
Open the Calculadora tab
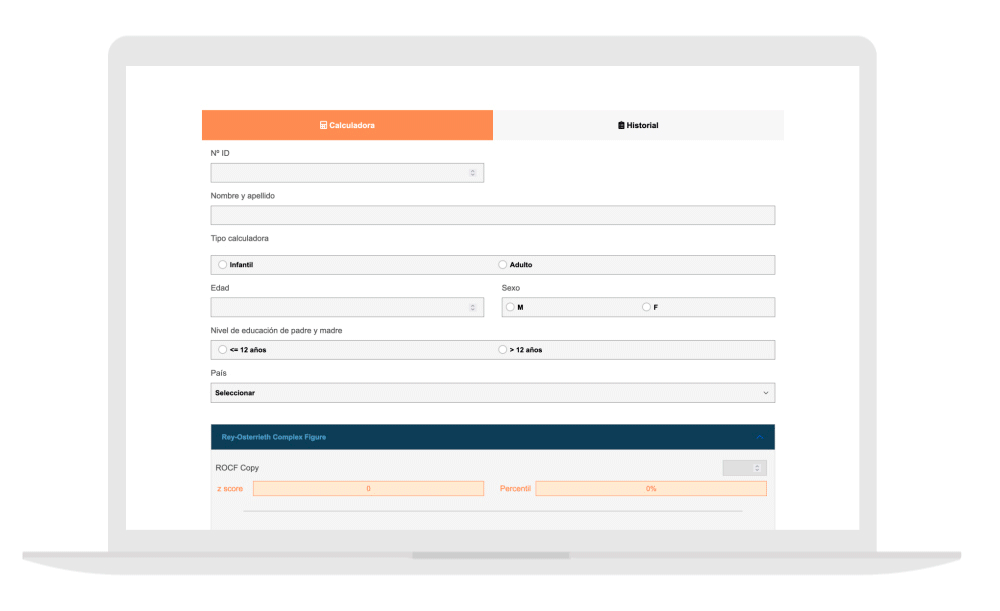pos(347,125)
